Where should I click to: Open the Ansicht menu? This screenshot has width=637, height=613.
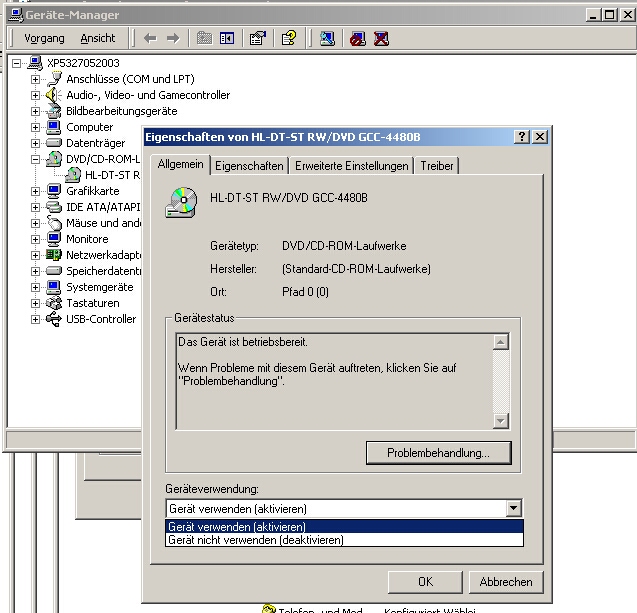click(98, 39)
